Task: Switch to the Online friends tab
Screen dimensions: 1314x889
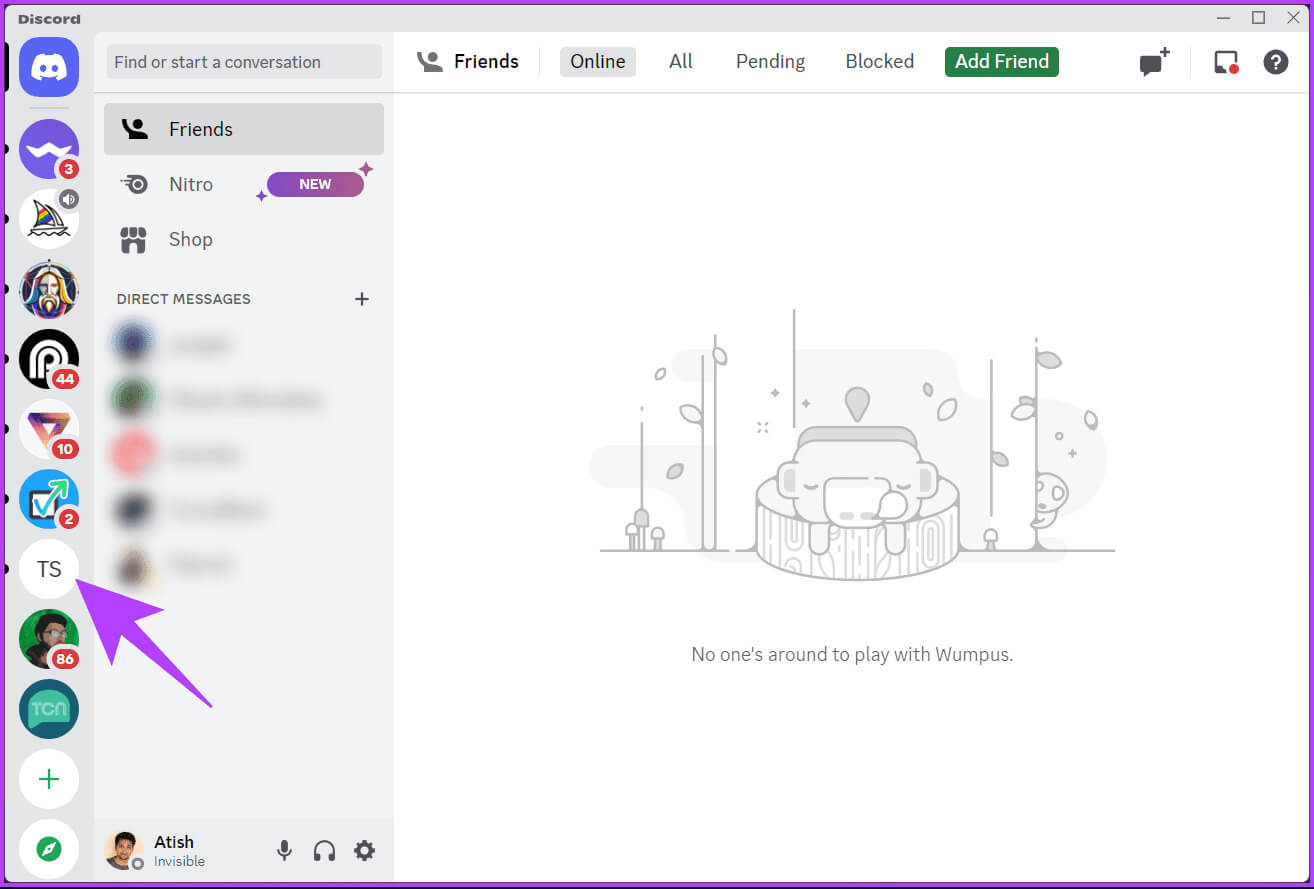Action: point(598,61)
